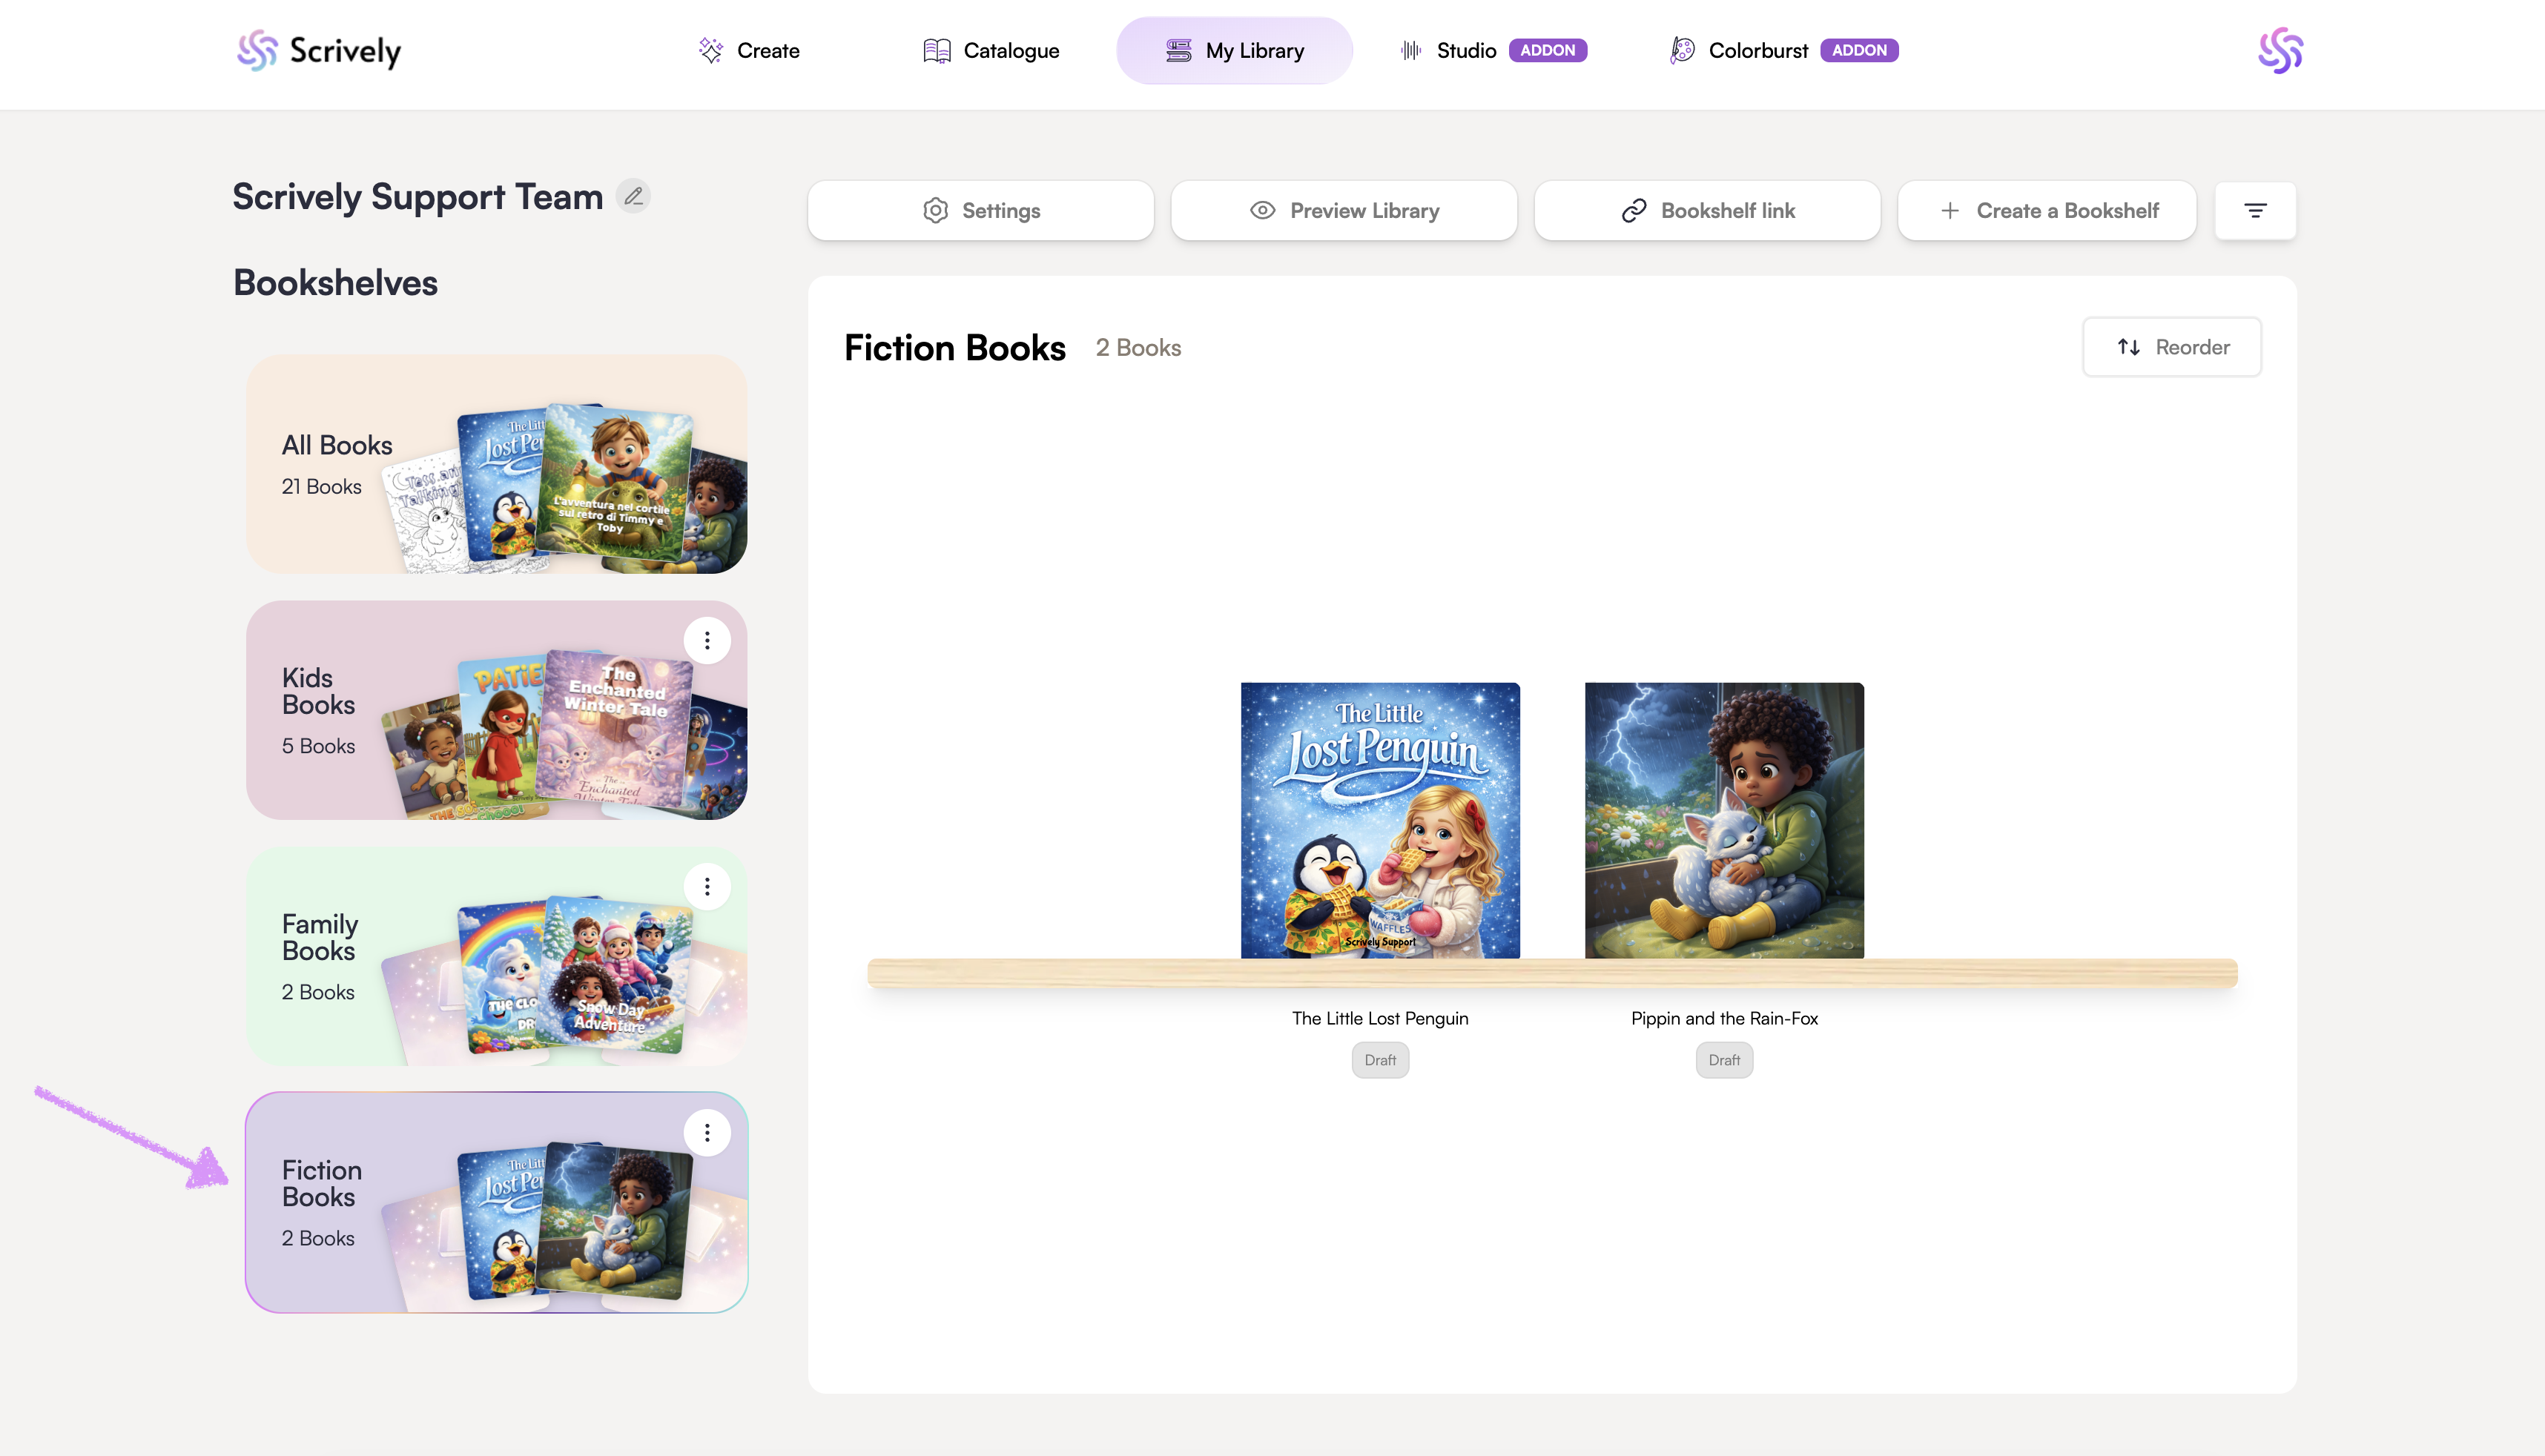The height and width of the screenshot is (1456, 2545).
Task: Open Kids Books three-dot menu
Action: pyautogui.click(x=707, y=640)
